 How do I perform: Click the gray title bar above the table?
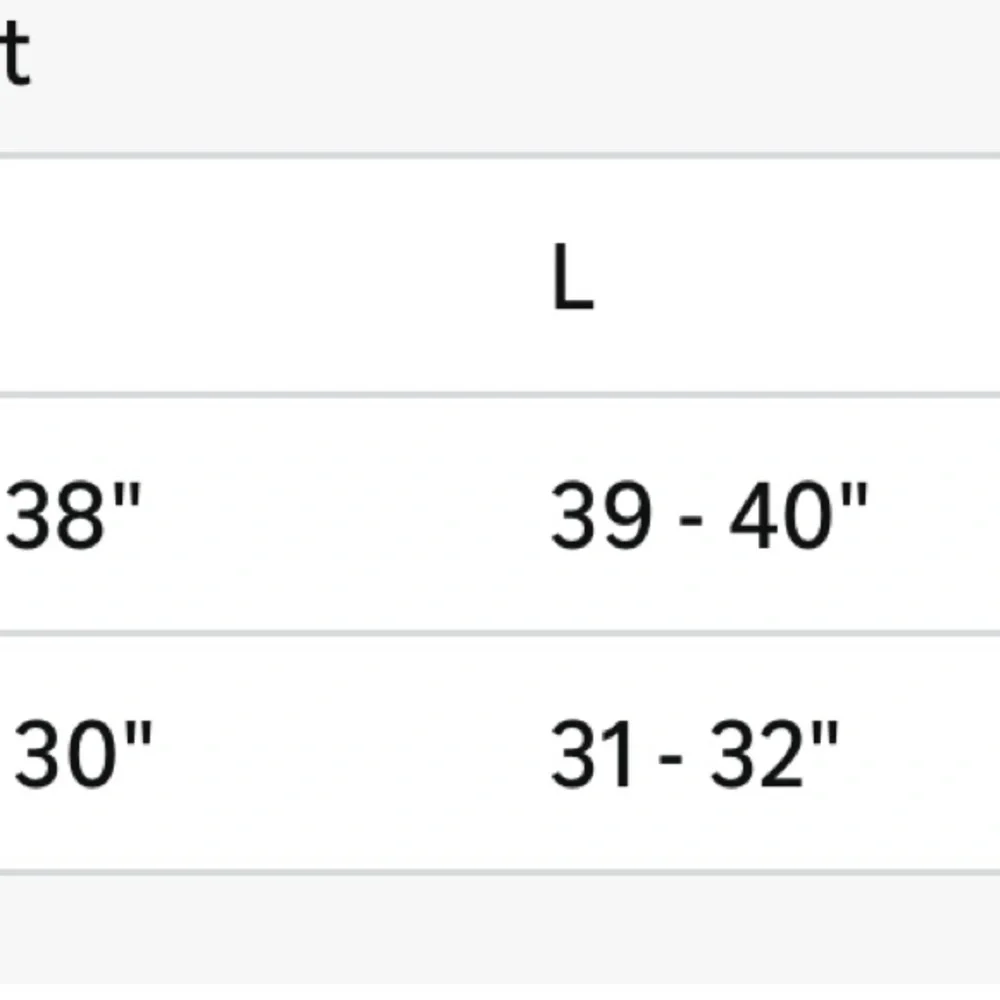click(x=500, y=75)
